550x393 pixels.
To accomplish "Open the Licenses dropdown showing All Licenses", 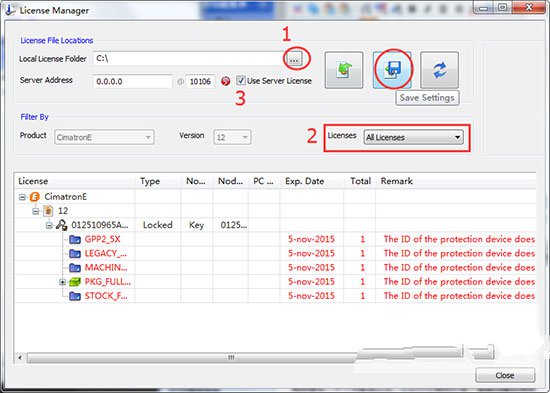I will point(413,137).
